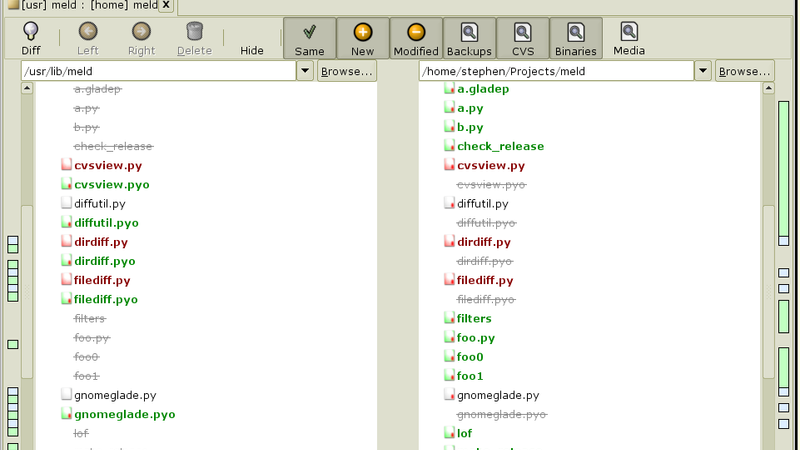
Task: Select the meld comparison tab
Action: click(x=80, y=7)
